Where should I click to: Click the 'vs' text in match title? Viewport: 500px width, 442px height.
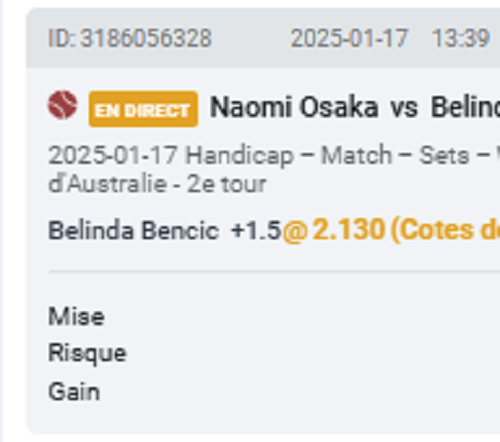click(404, 109)
